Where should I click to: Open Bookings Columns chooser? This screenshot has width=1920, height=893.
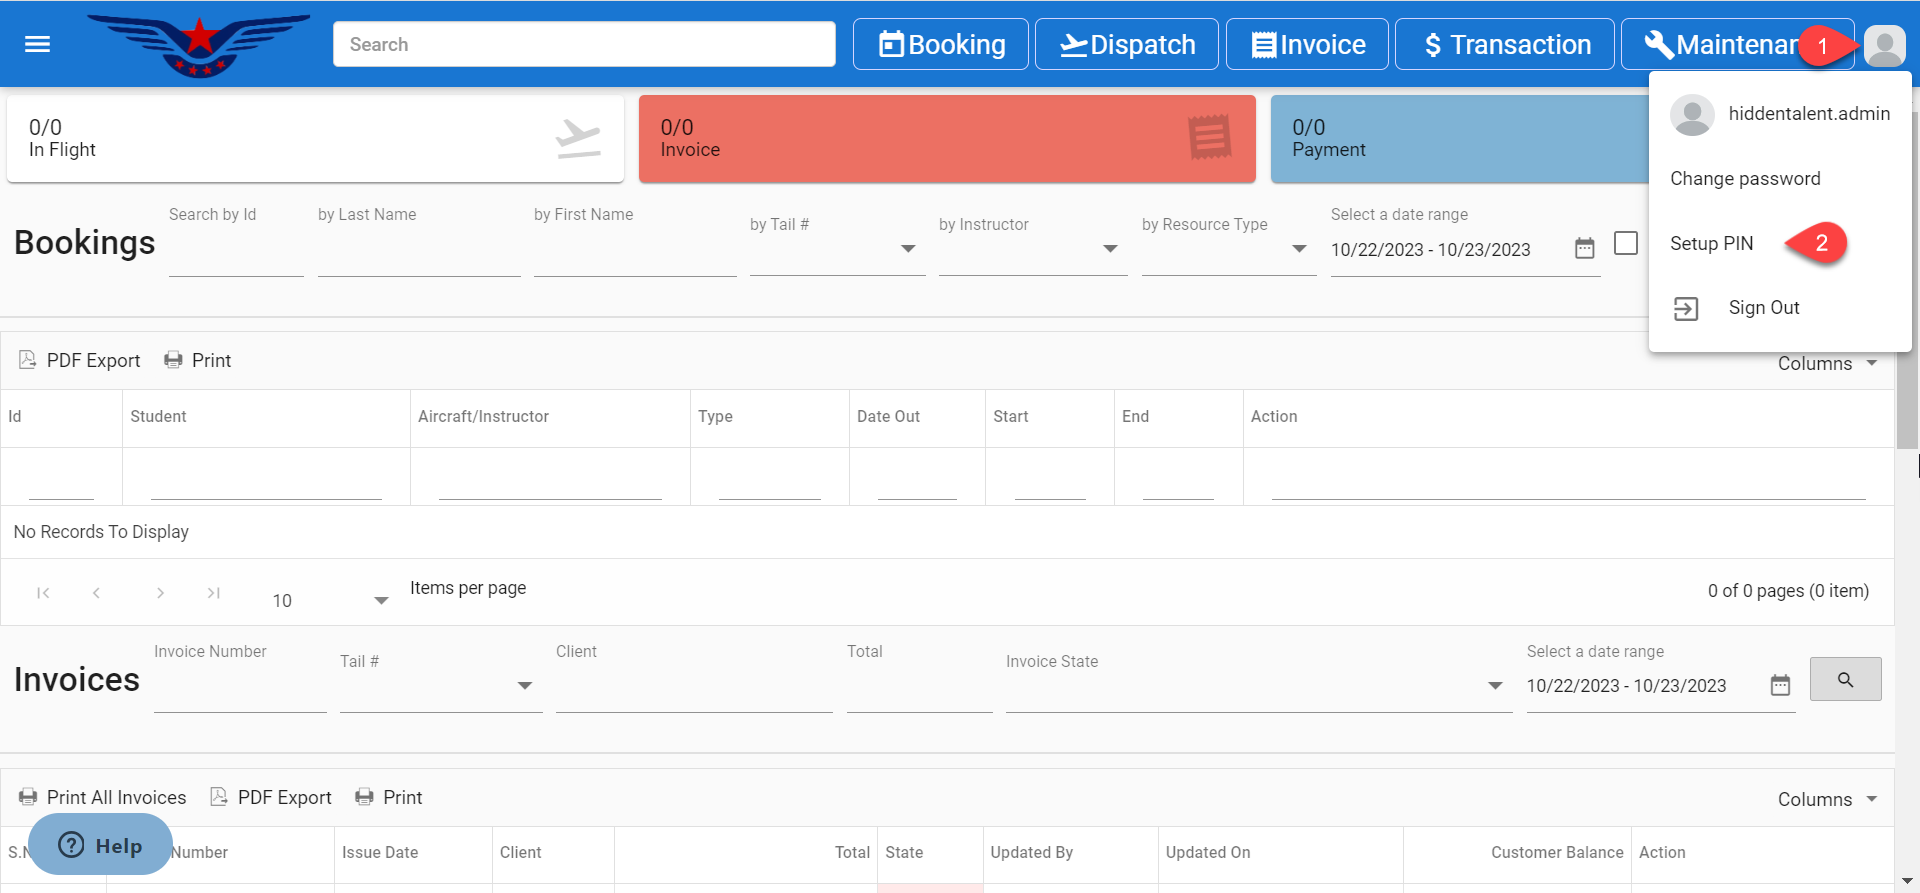click(1827, 364)
